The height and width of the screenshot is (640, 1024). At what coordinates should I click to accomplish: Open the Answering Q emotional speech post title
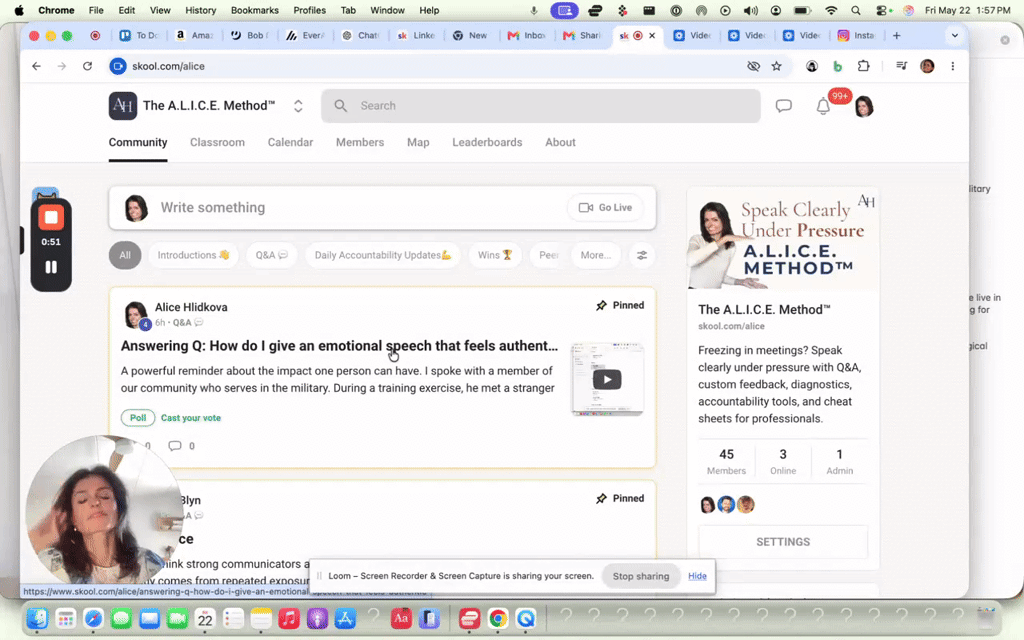coord(340,346)
